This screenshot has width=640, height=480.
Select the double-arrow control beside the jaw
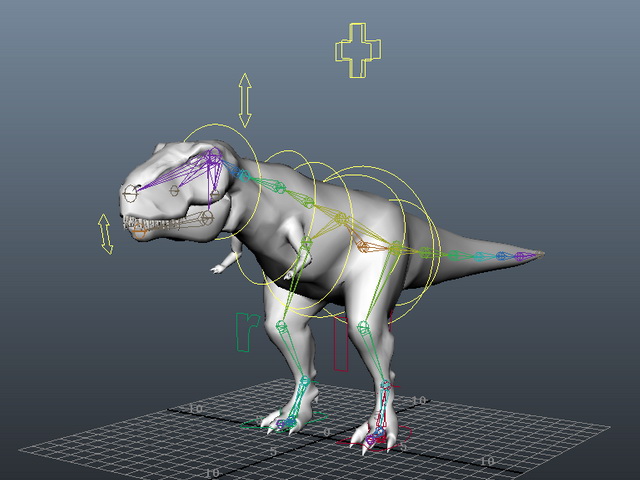click(105, 234)
